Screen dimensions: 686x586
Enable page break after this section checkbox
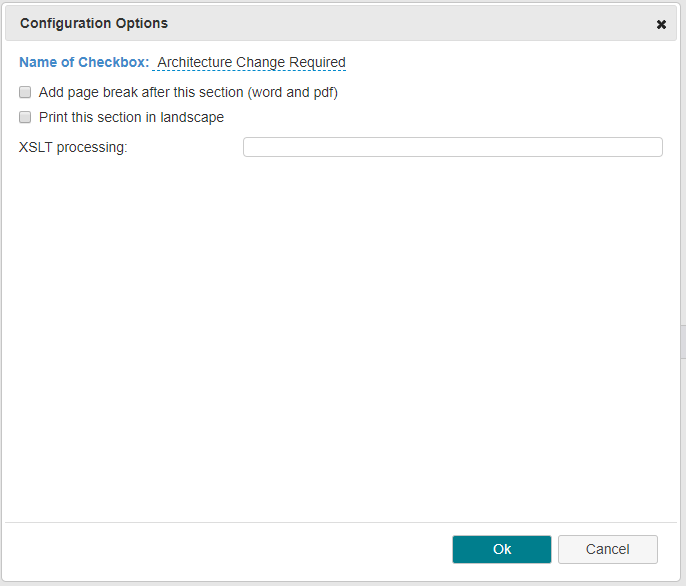point(25,92)
